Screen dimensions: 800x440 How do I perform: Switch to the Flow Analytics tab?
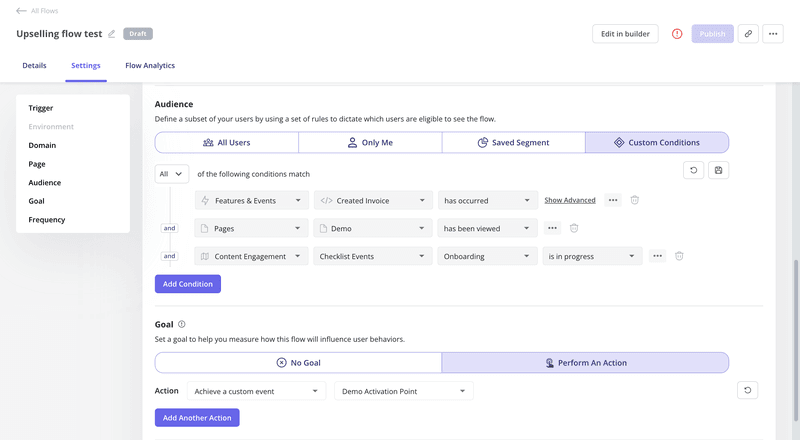pyautogui.click(x=150, y=65)
